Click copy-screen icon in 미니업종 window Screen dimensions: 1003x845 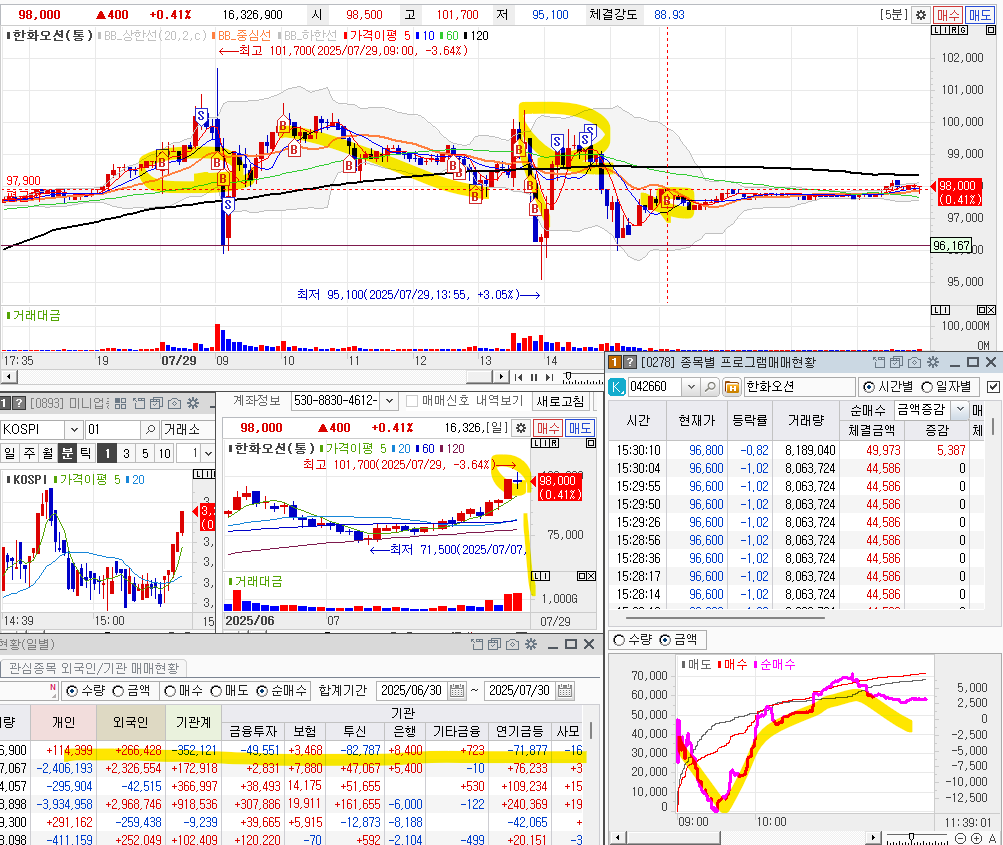157,404
